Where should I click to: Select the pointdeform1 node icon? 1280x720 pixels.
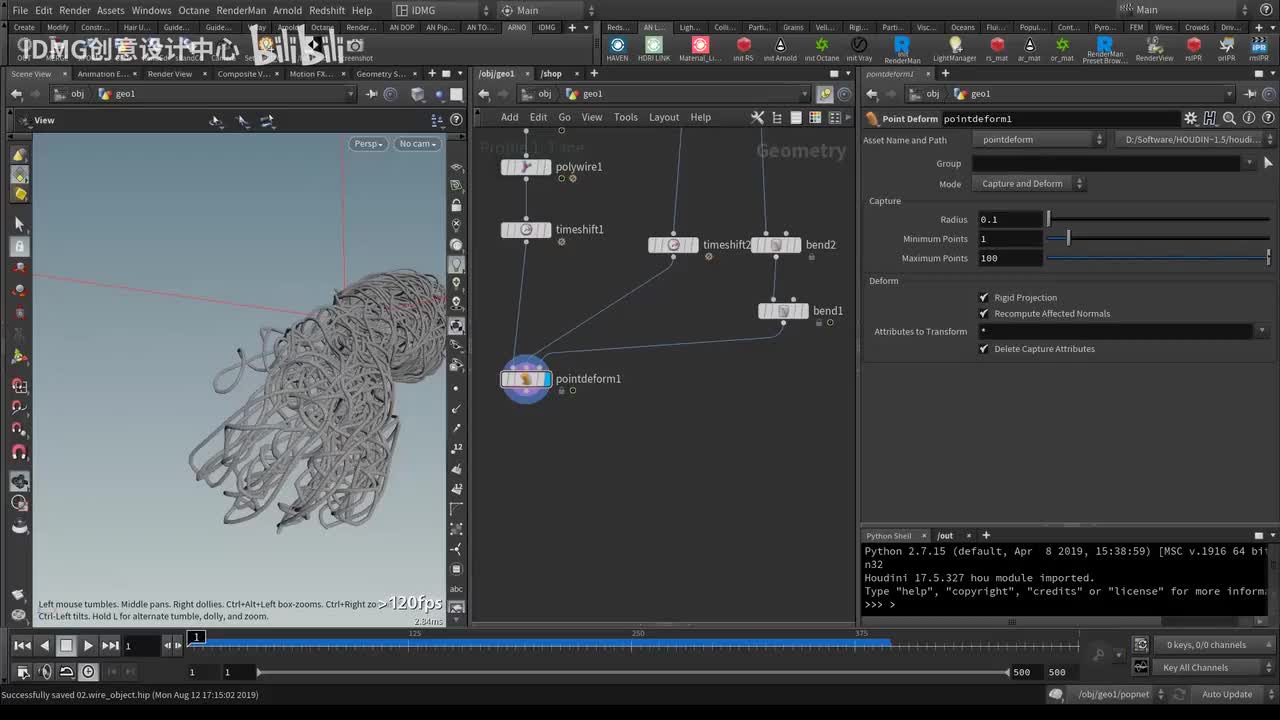[x=526, y=379]
